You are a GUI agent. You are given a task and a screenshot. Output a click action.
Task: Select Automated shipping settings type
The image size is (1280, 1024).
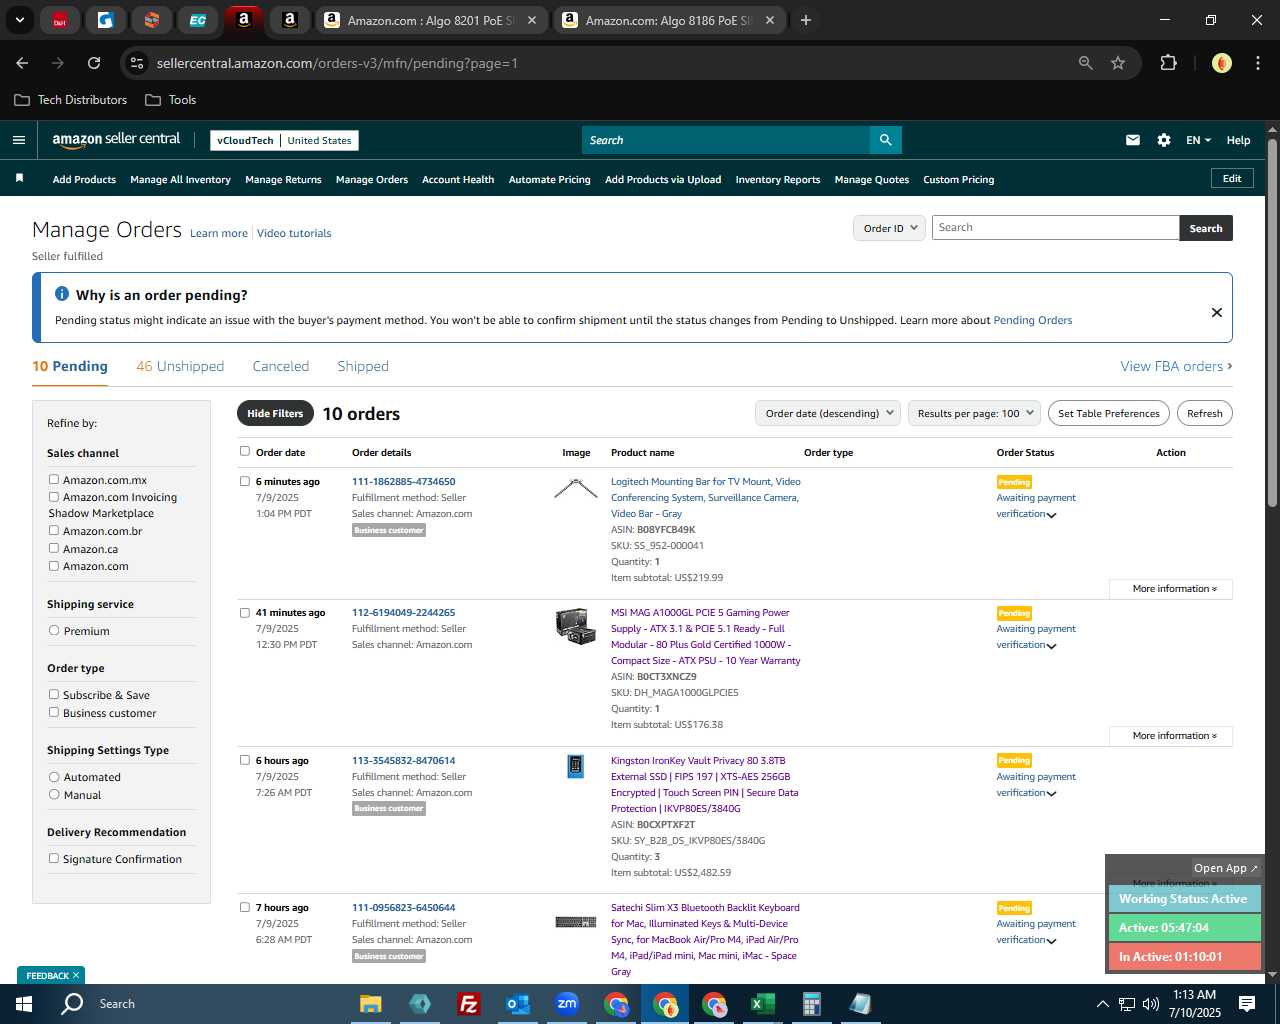(54, 777)
